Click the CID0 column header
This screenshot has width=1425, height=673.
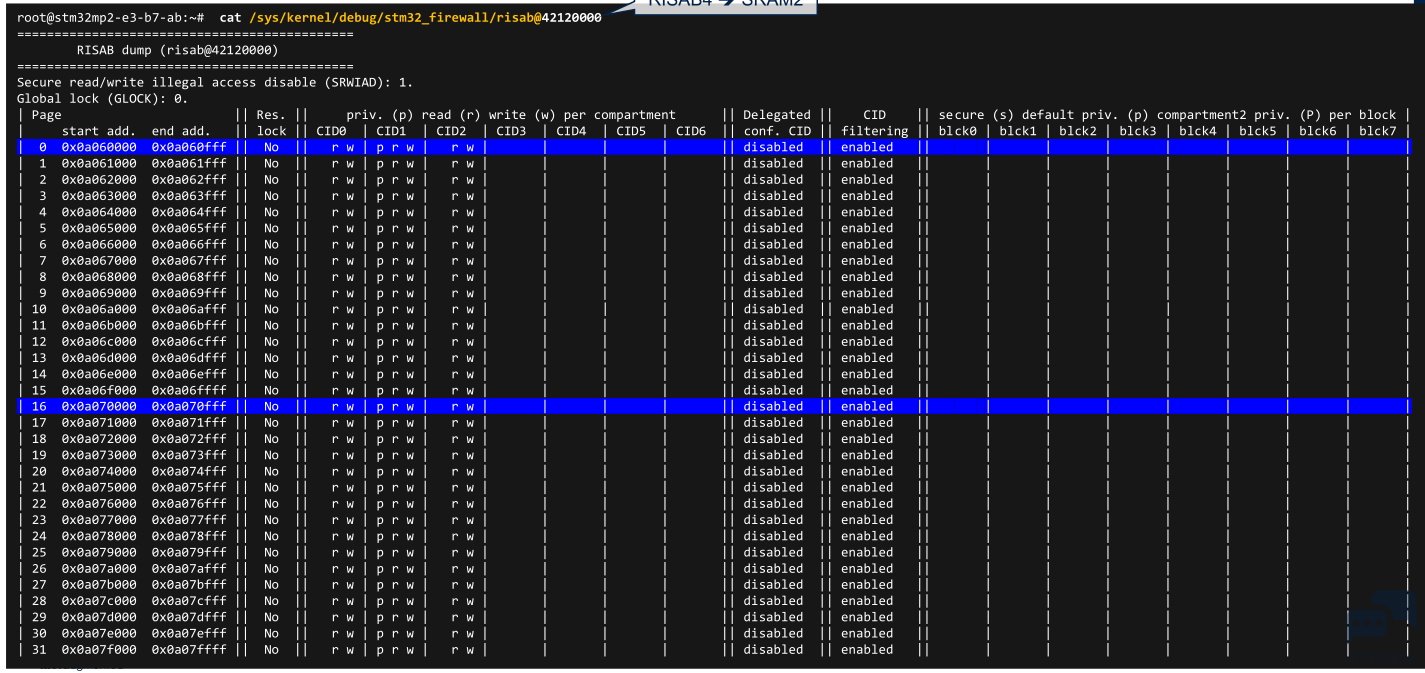(331, 131)
